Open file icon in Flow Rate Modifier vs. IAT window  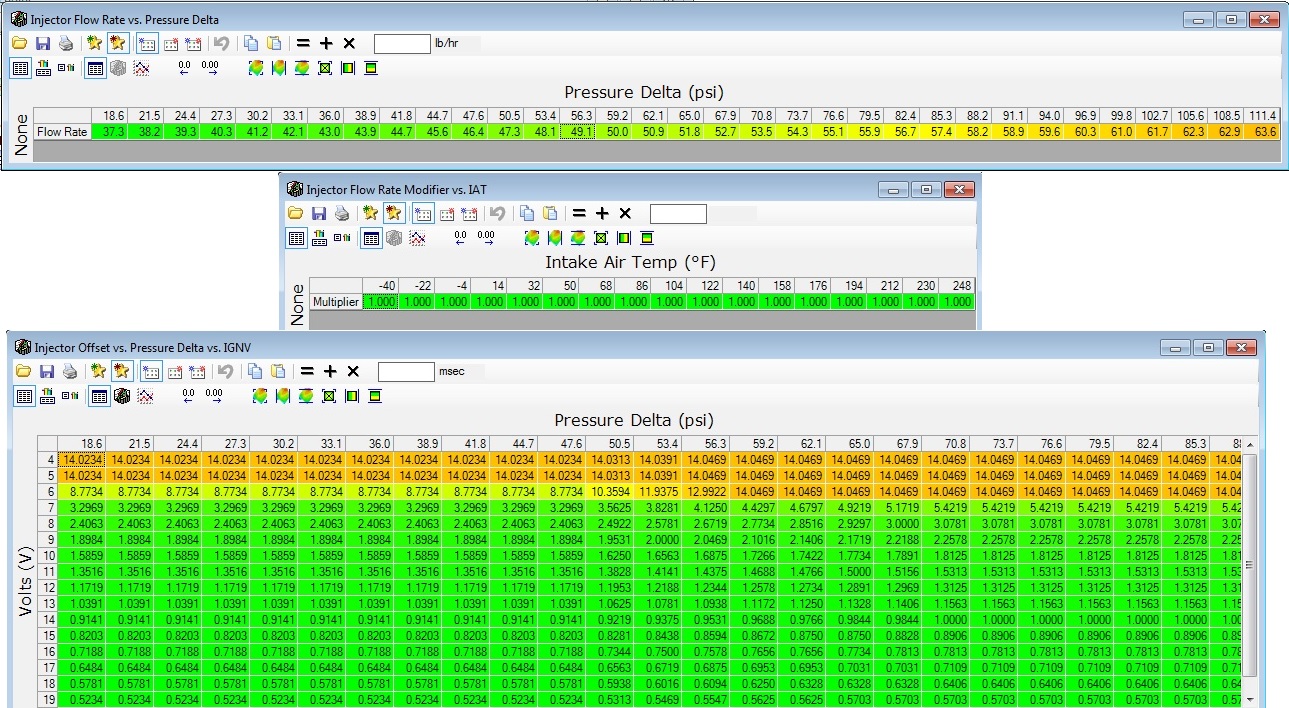[x=296, y=213]
